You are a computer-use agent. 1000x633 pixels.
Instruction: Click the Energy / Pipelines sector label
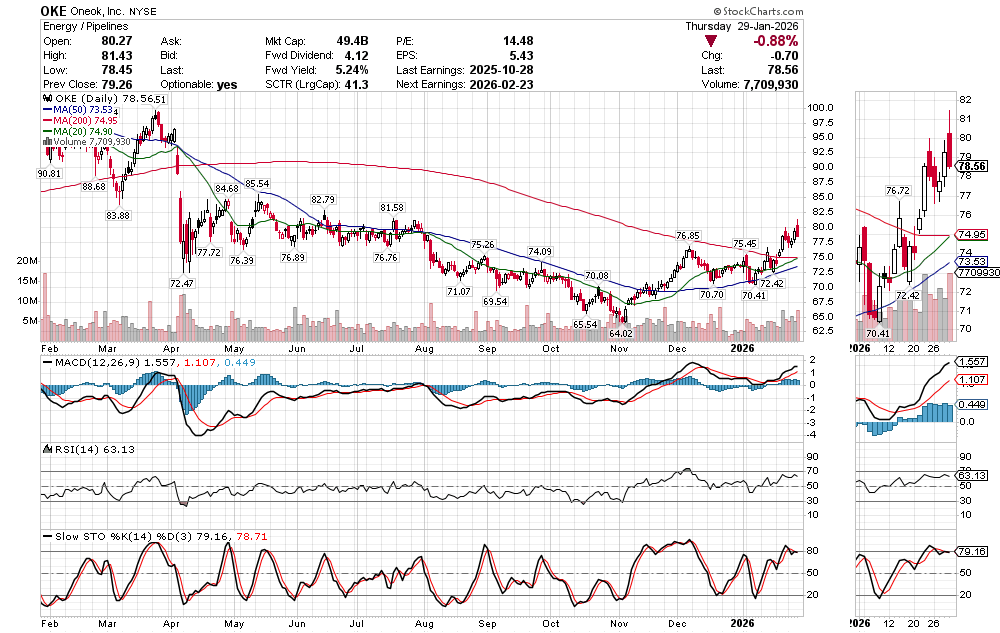[x=84, y=27]
